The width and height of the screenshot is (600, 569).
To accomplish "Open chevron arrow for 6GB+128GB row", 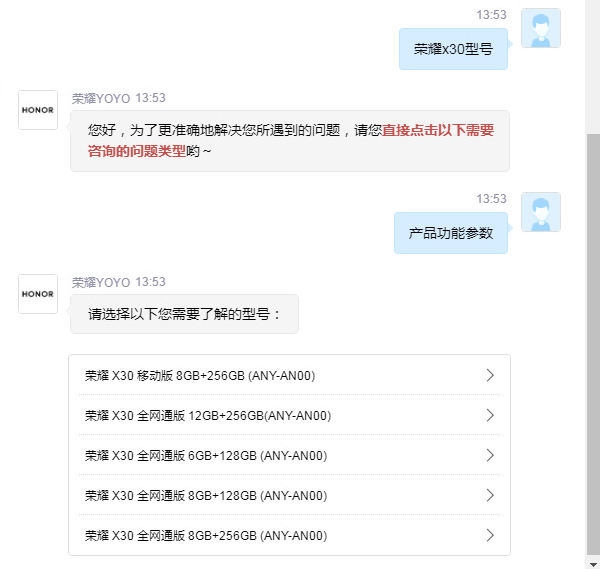I will (x=490, y=455).
